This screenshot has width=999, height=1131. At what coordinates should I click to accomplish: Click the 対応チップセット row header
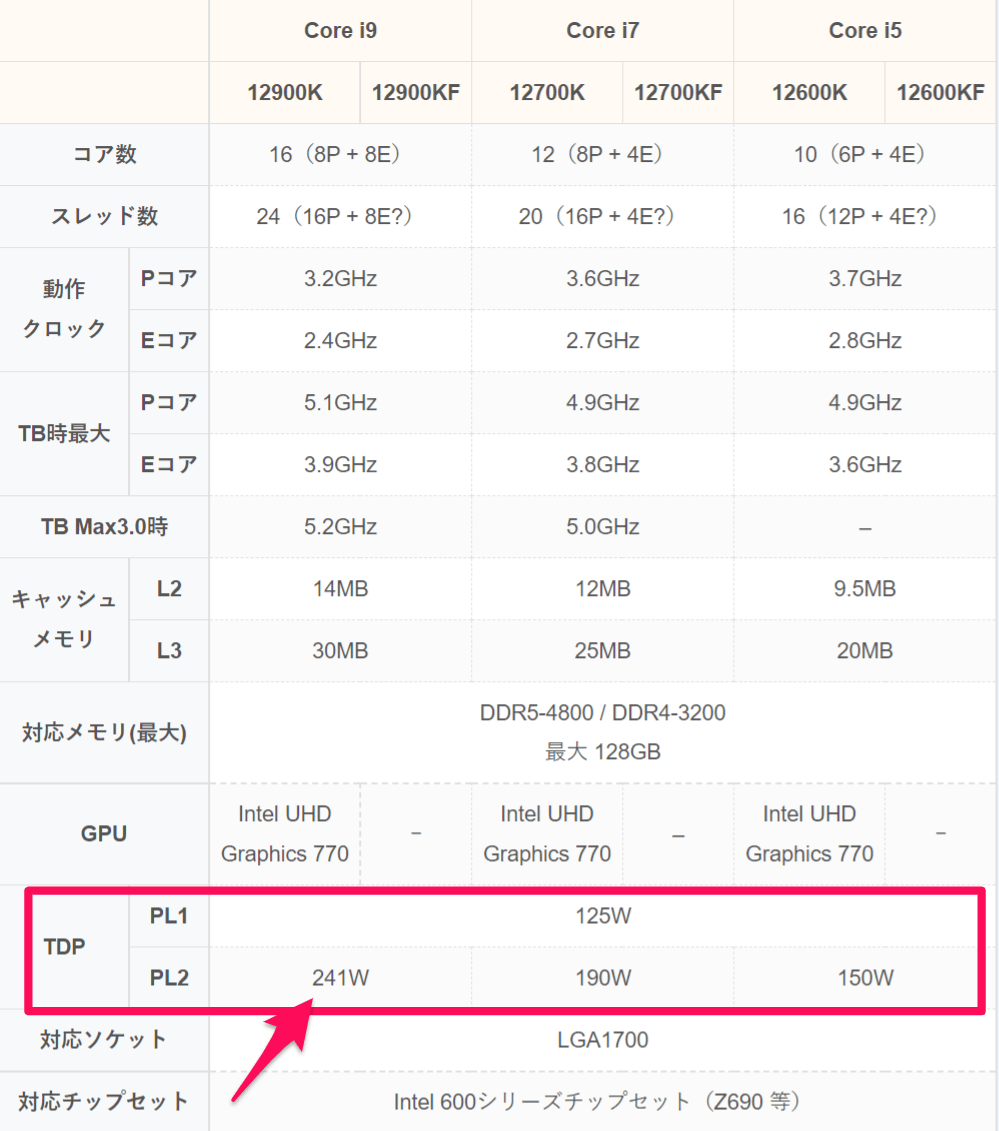click(x=105, y=1101)
